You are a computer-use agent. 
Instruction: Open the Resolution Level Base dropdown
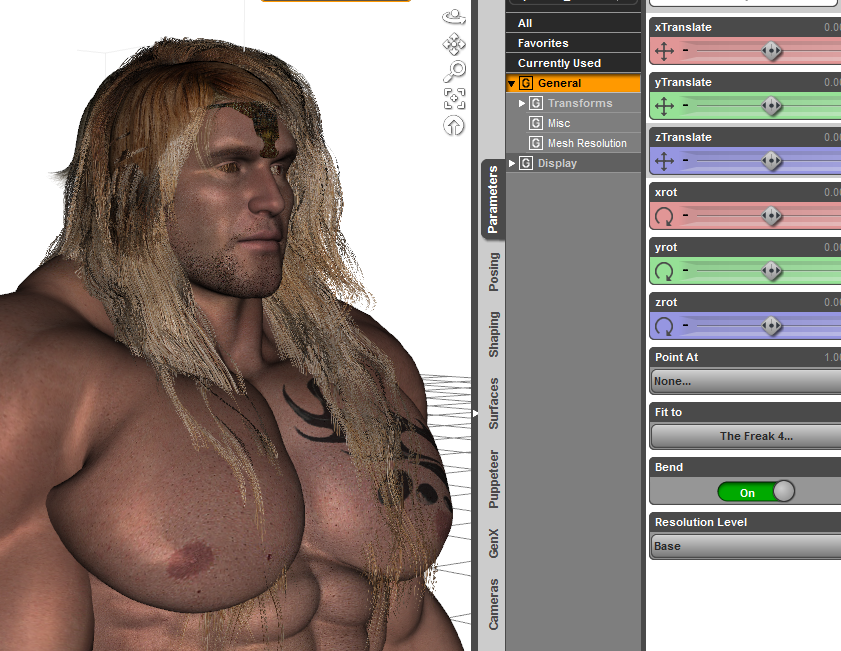point(746,546)
